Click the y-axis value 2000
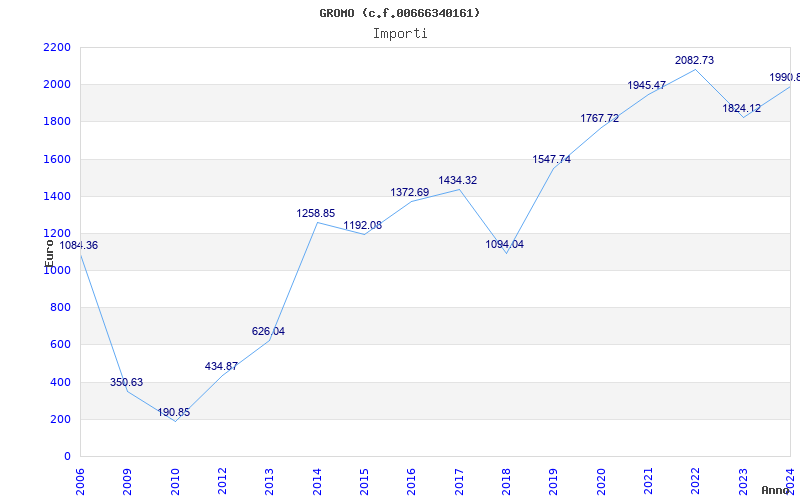The width and height of the screenshot is (800, 500). pyautogui.click(x=57, y=85)
